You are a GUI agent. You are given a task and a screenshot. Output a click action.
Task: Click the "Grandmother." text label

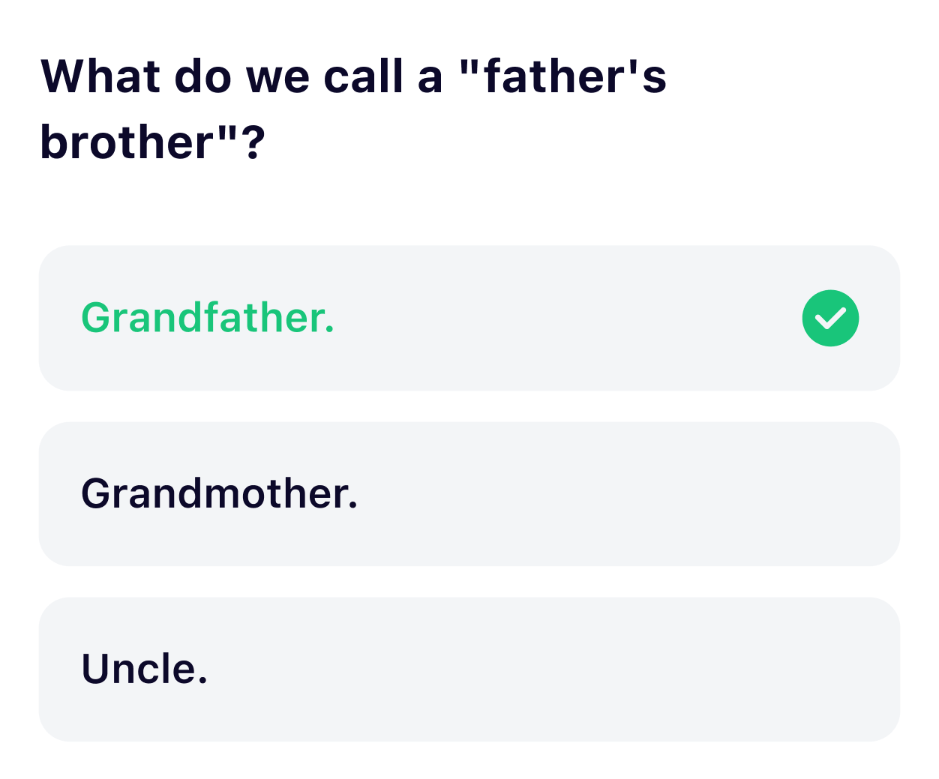click(219, 494)
